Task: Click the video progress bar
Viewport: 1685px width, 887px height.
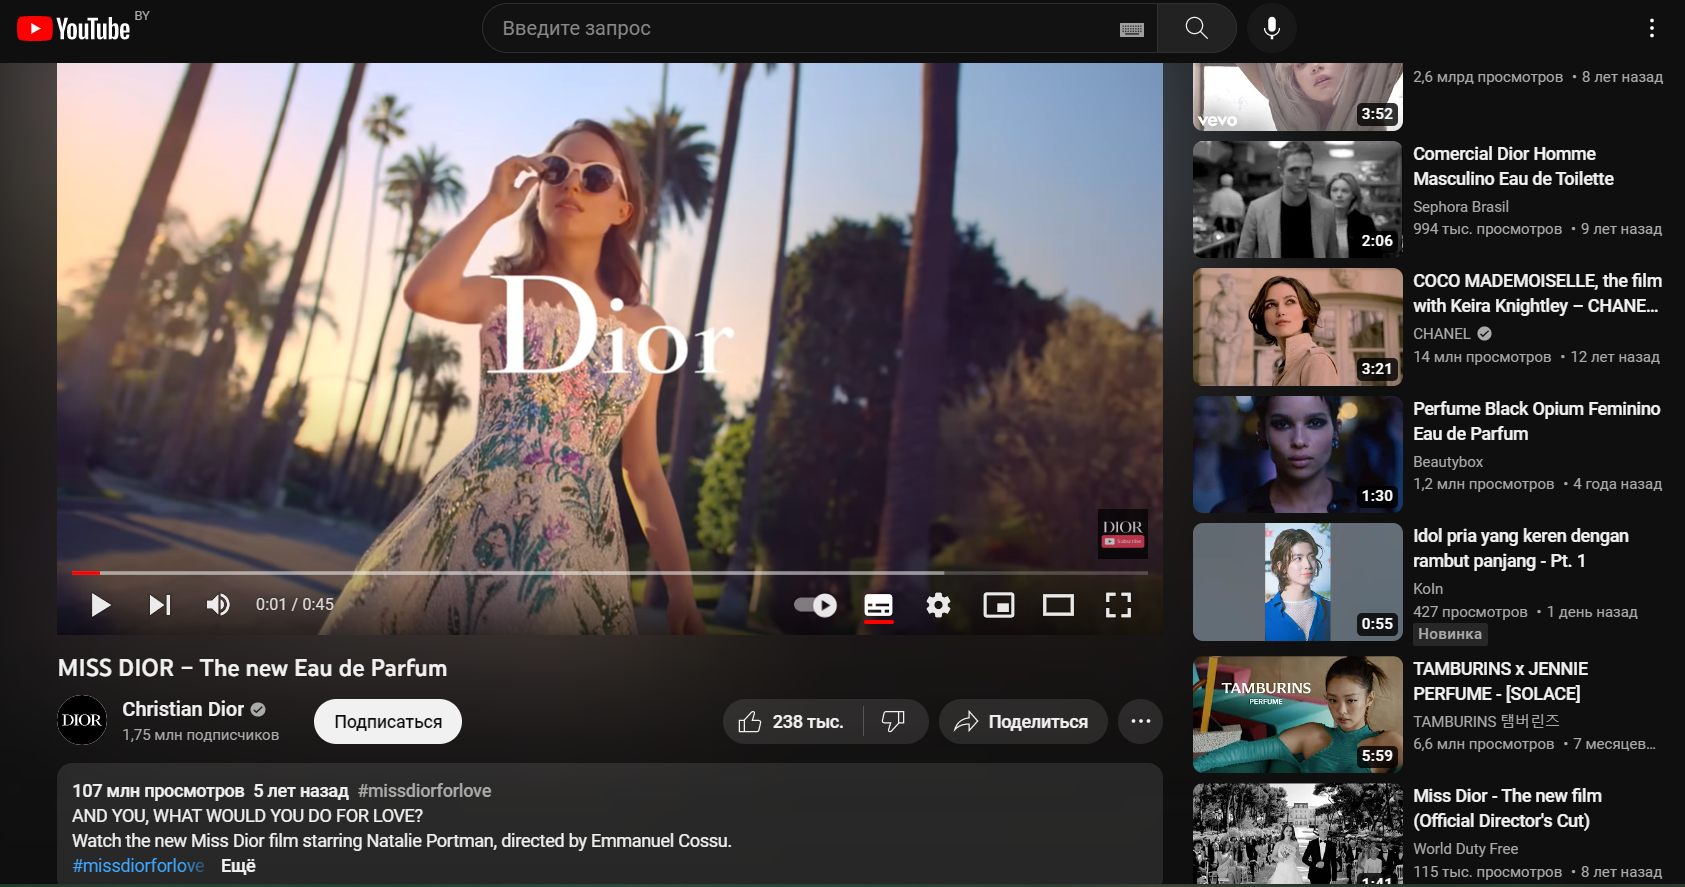Action: click(609, 573)
